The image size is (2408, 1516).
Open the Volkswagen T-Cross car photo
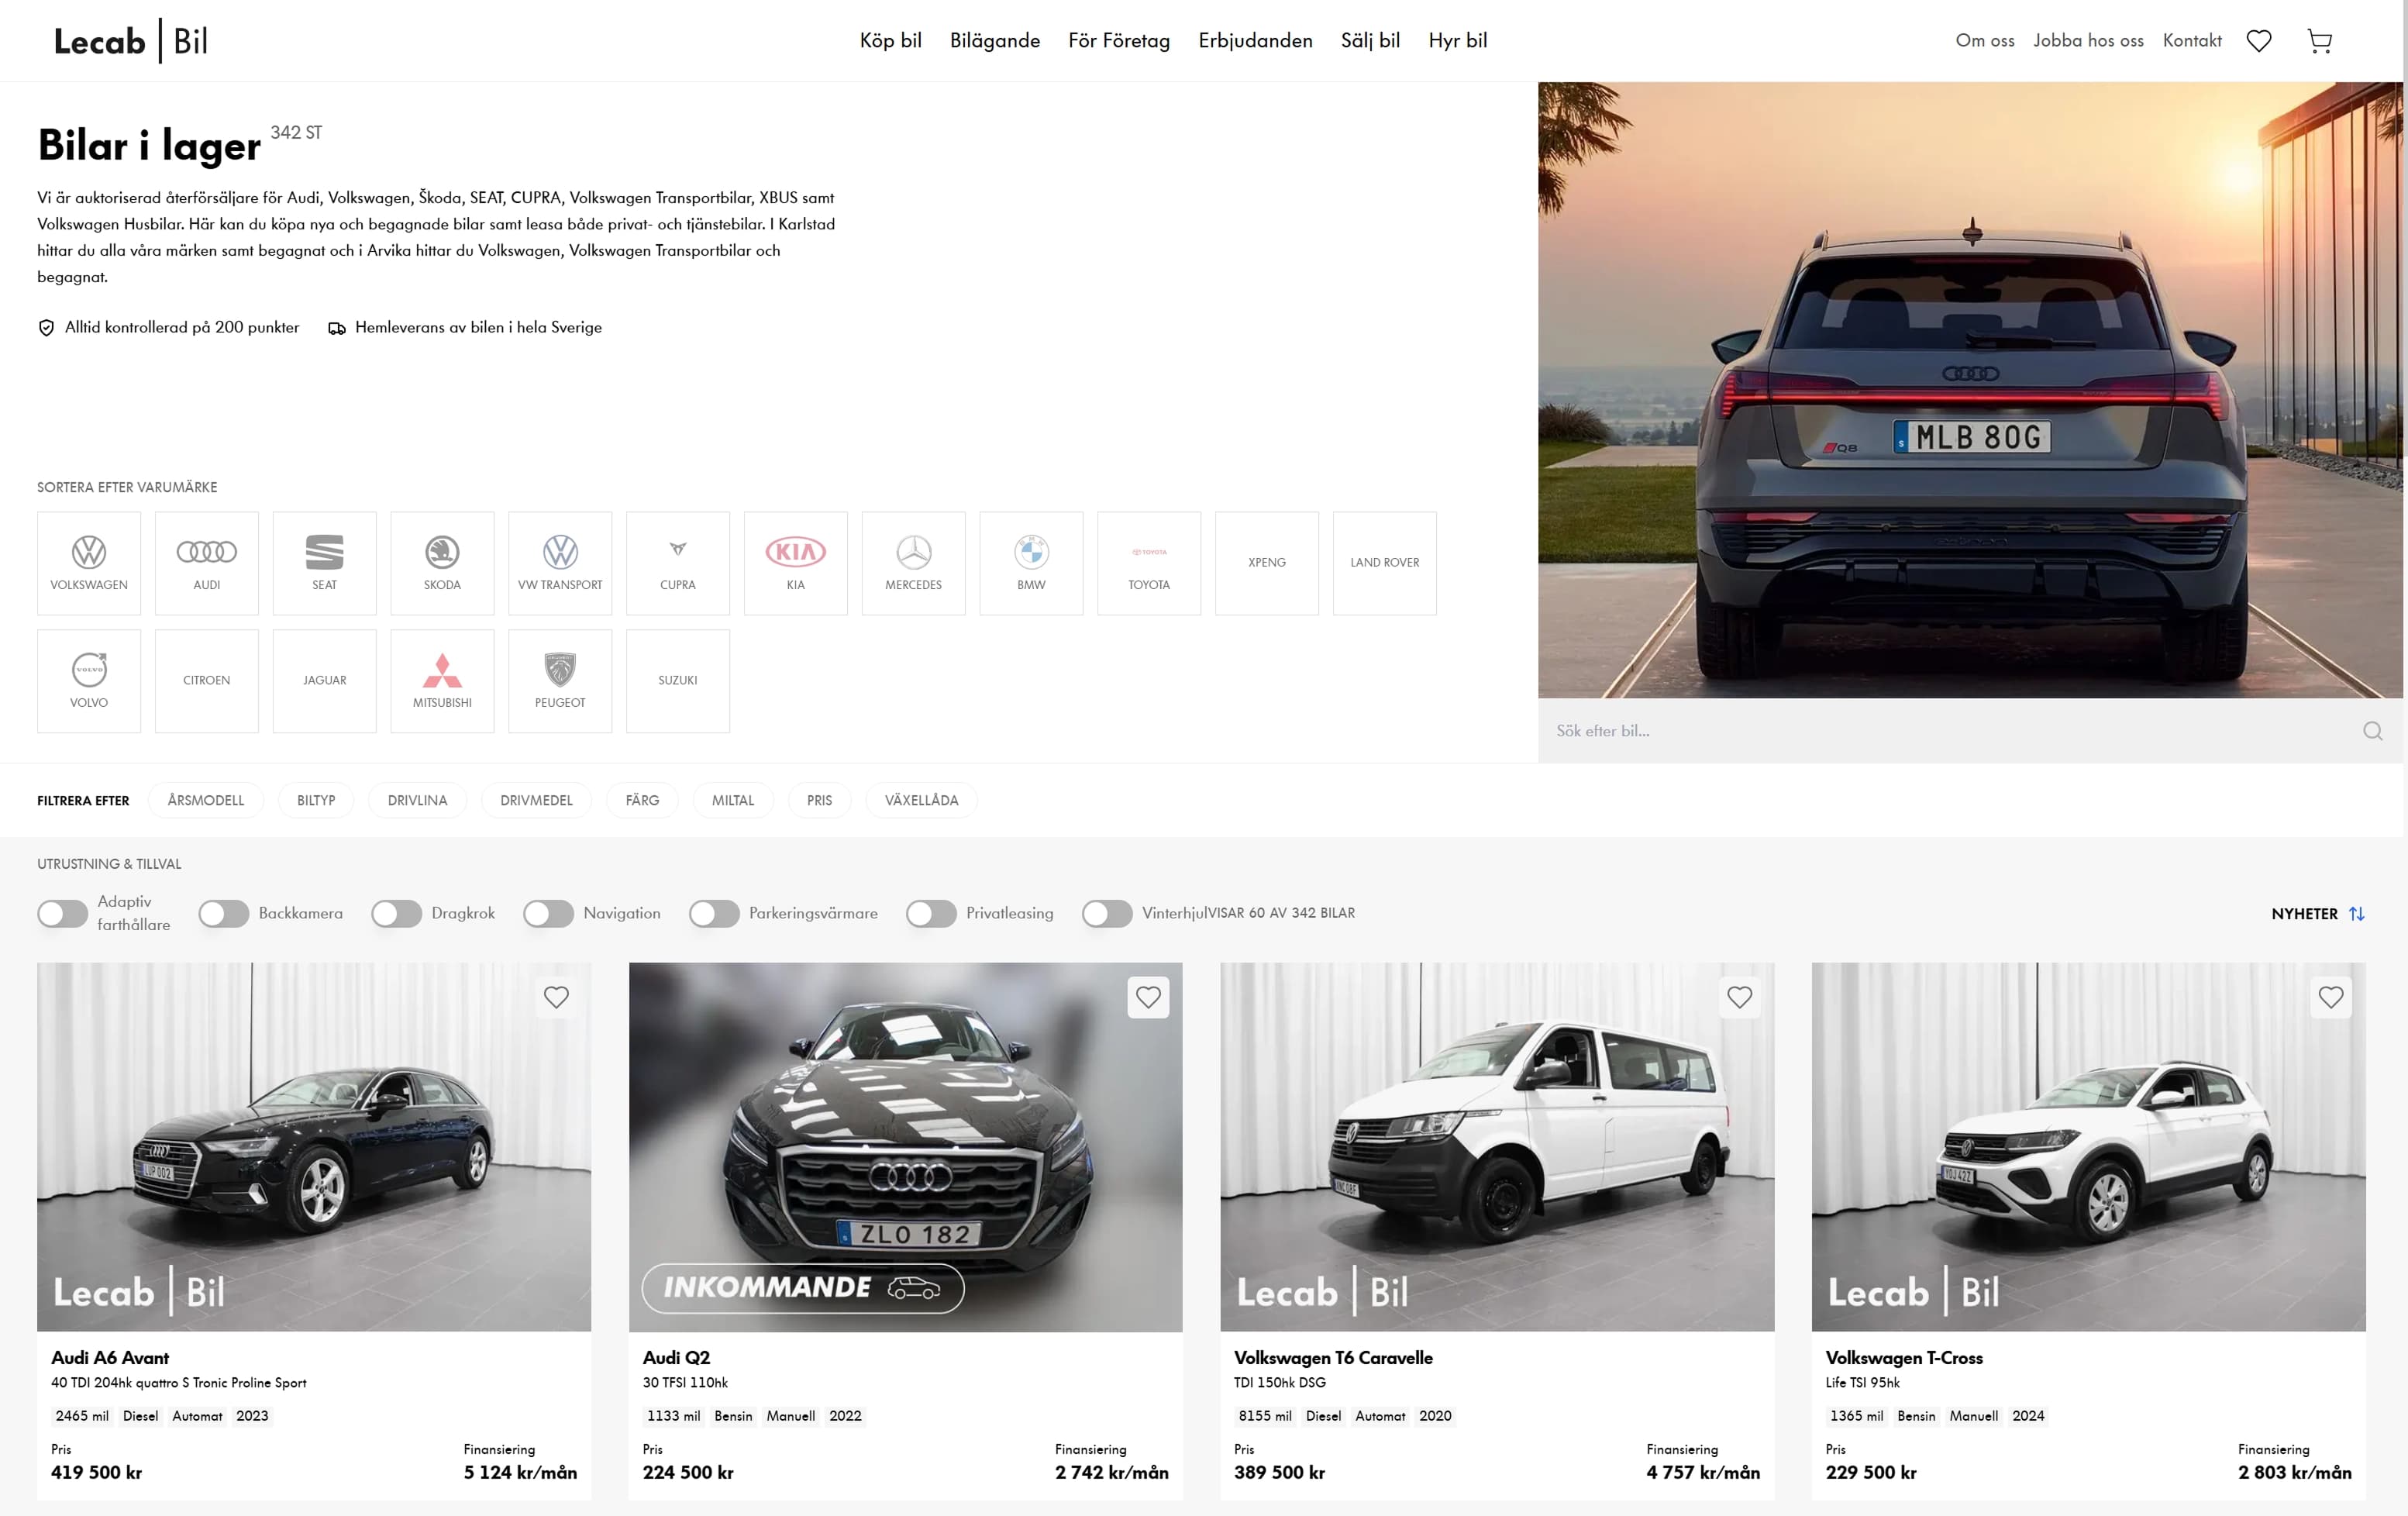pyautogui.click(x=2089, y=1147)
